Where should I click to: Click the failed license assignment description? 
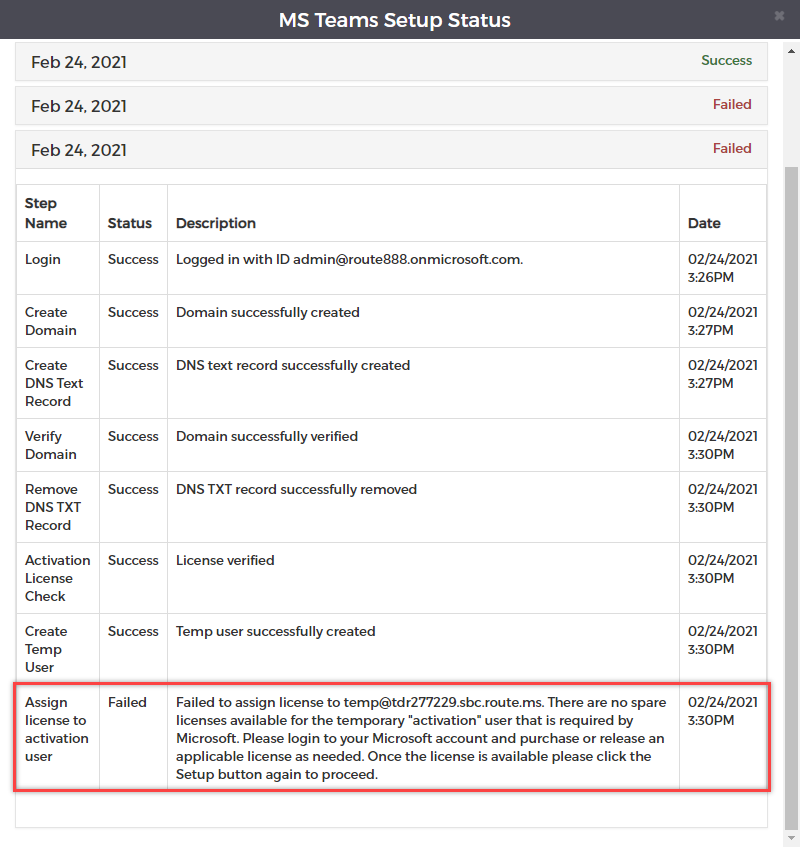click(x=421, y=738)
